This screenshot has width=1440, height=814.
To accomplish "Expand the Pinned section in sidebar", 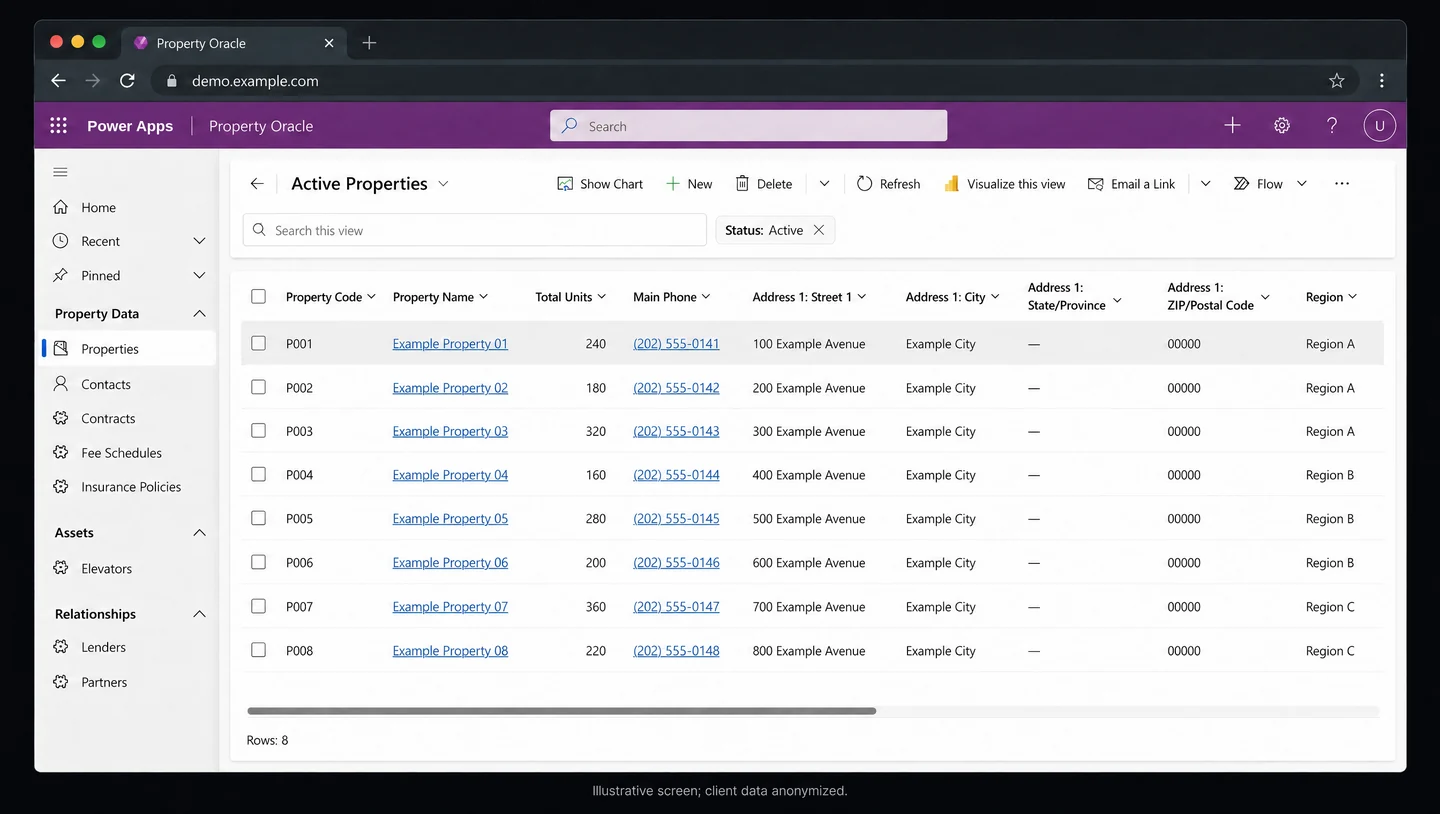I will coord(199,275).
